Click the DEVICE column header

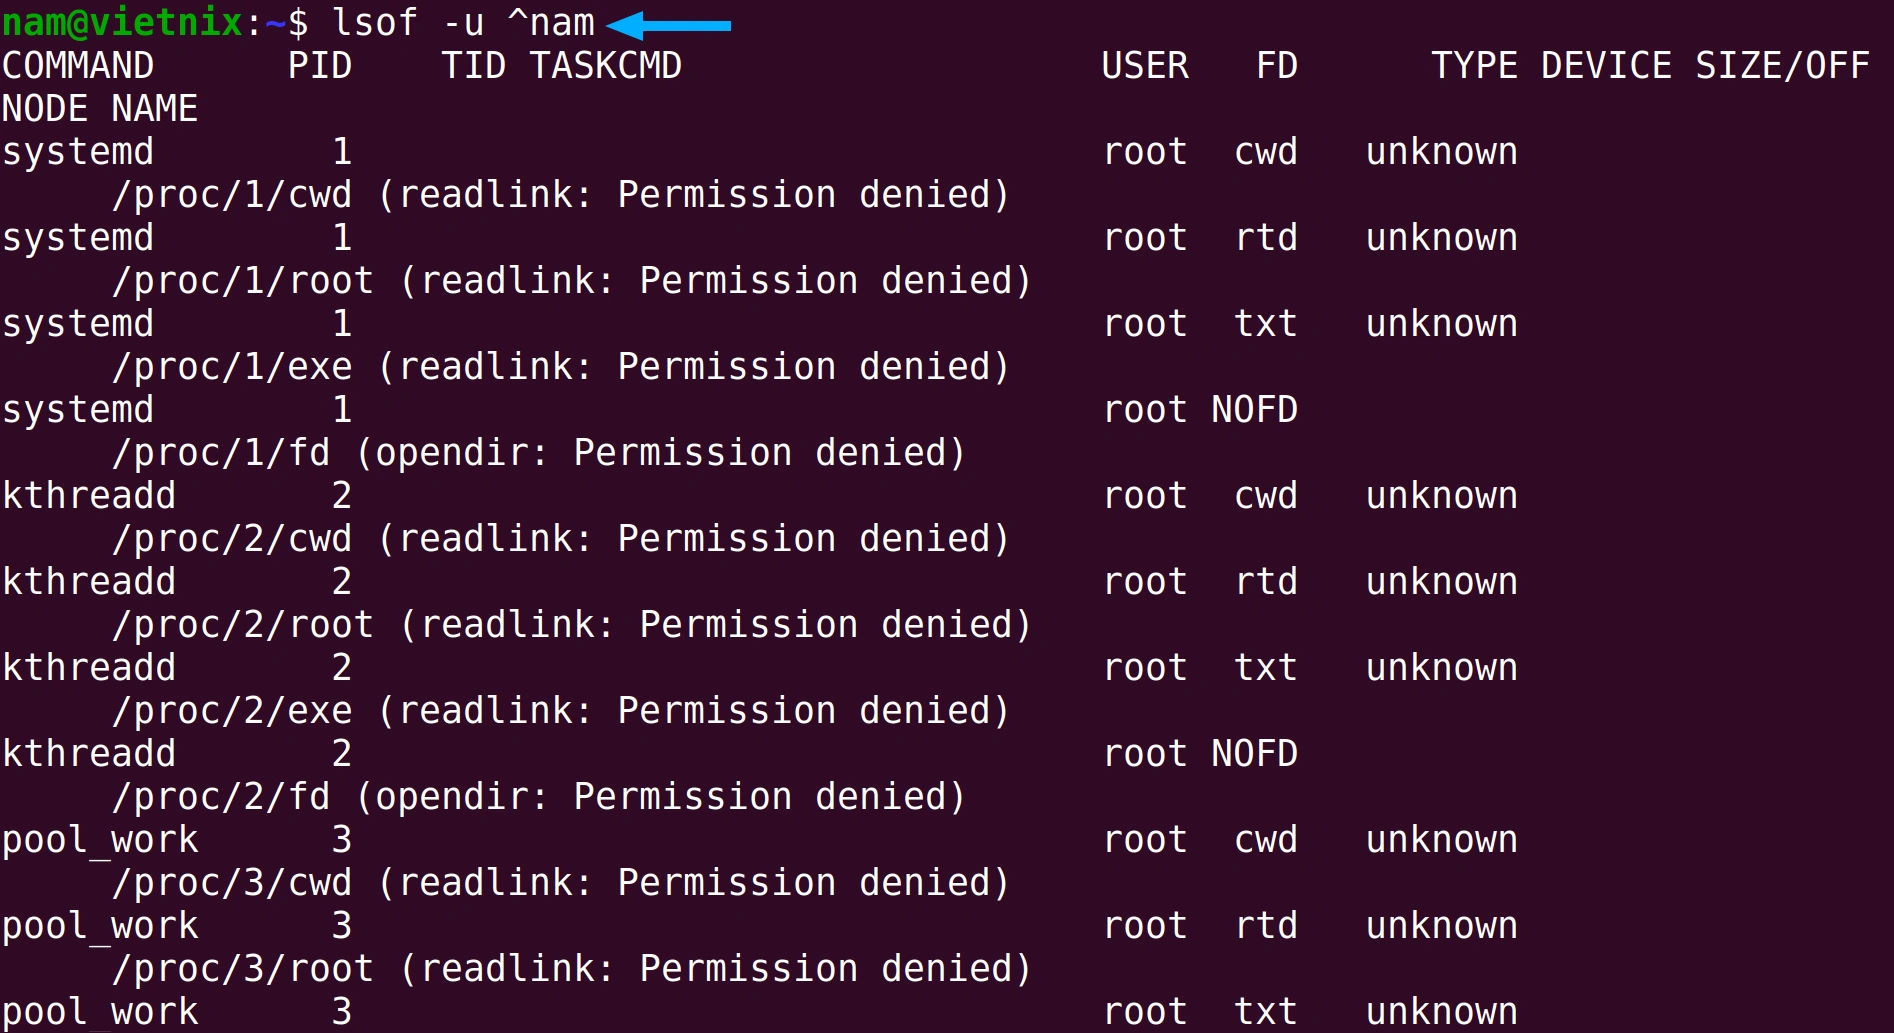(x=1607, y=66)
